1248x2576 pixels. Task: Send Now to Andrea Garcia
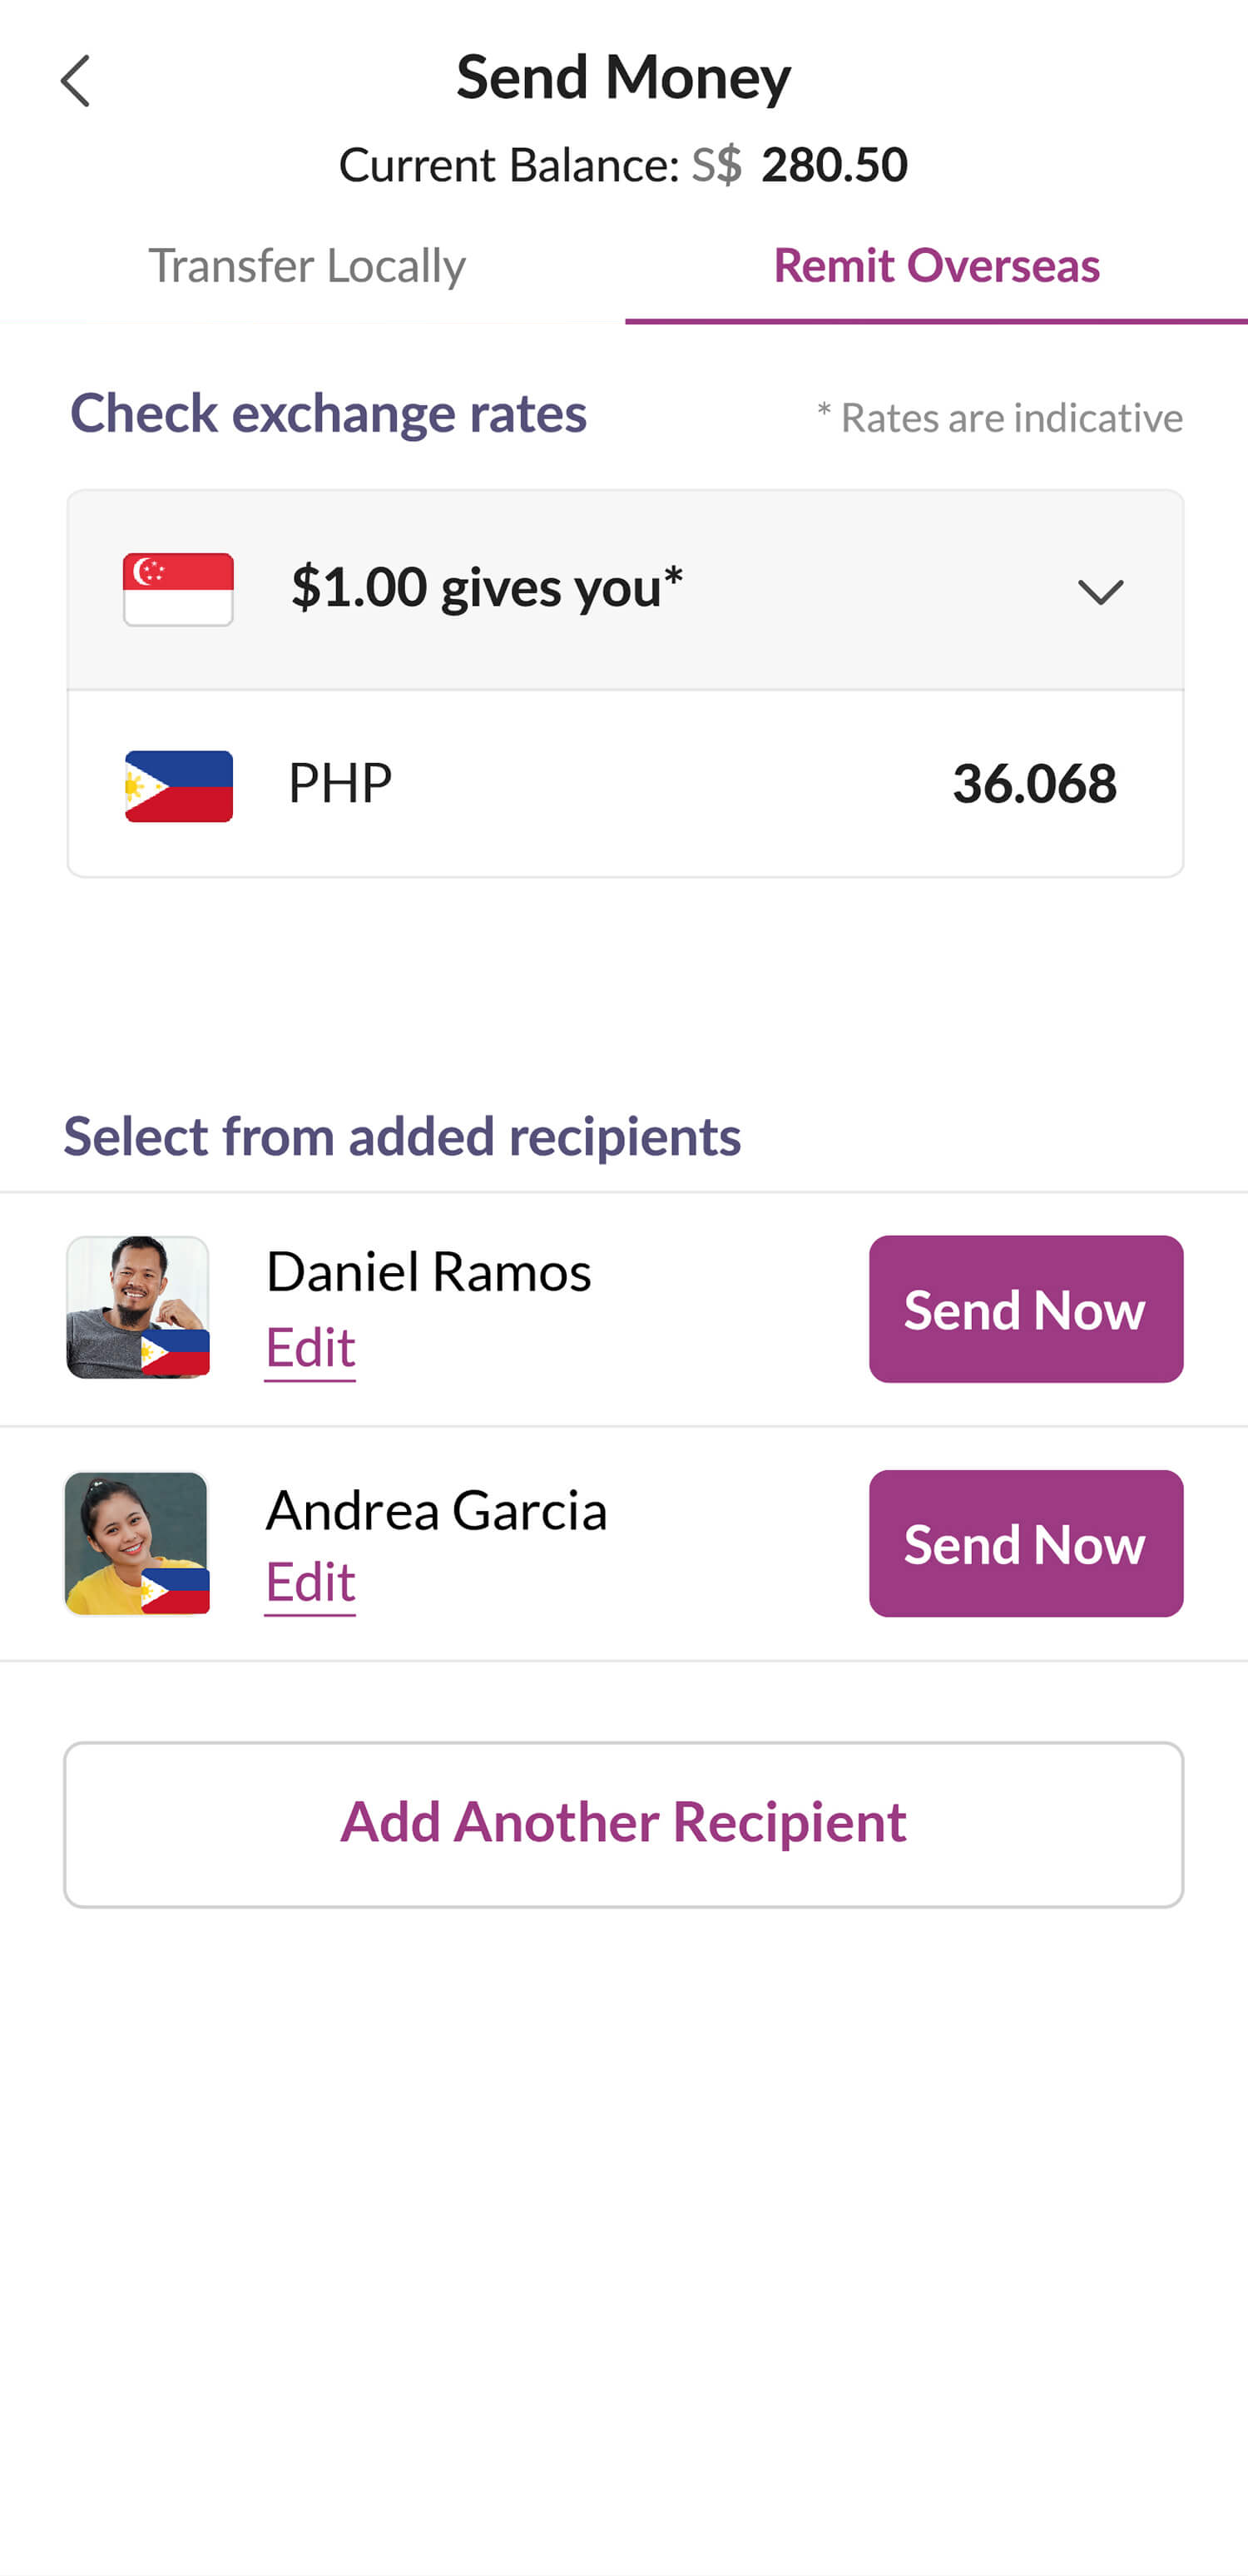[1026, 1544]
